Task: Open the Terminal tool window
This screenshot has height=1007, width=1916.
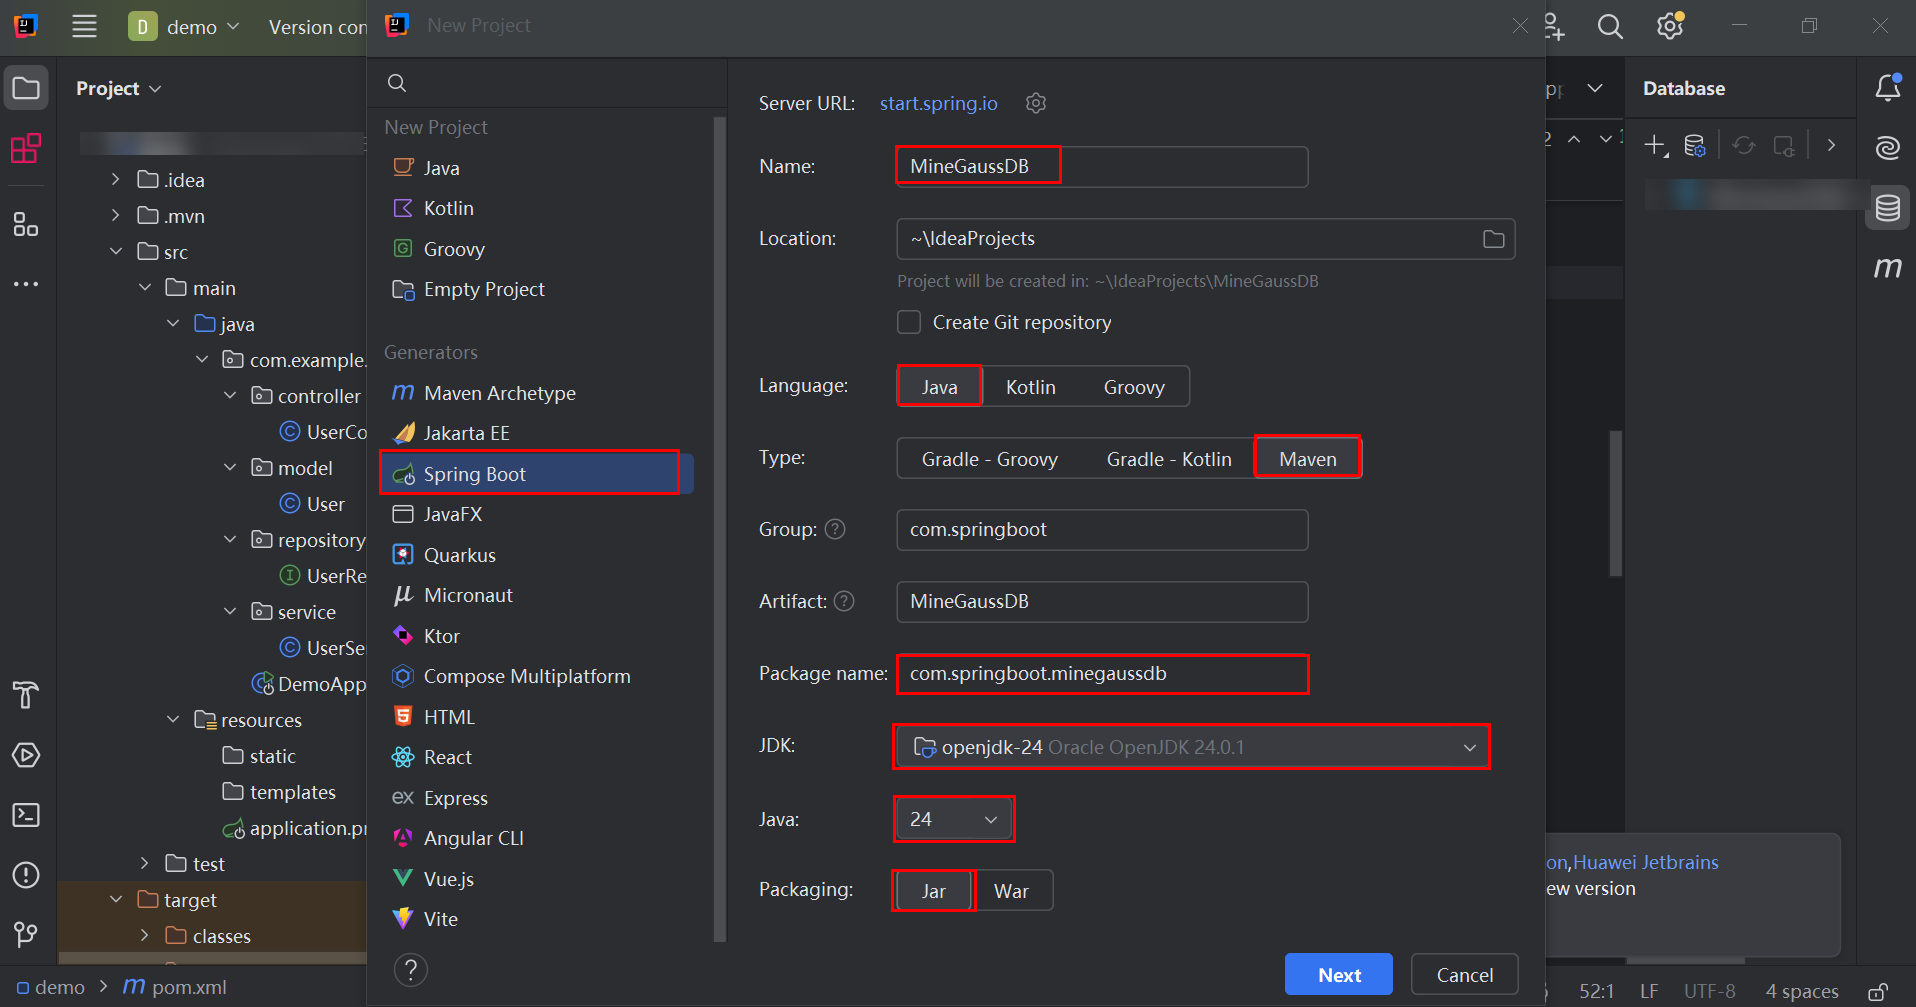Action: (x=26, y=815)
